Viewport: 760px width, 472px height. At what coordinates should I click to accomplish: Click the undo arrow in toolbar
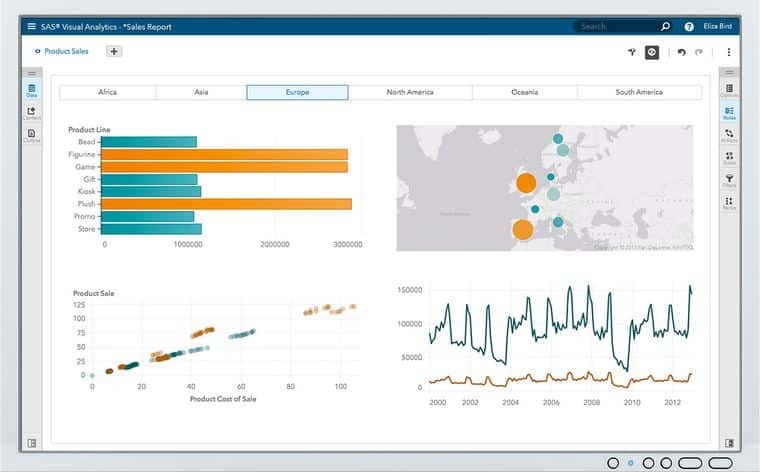[x=681, y=52]
